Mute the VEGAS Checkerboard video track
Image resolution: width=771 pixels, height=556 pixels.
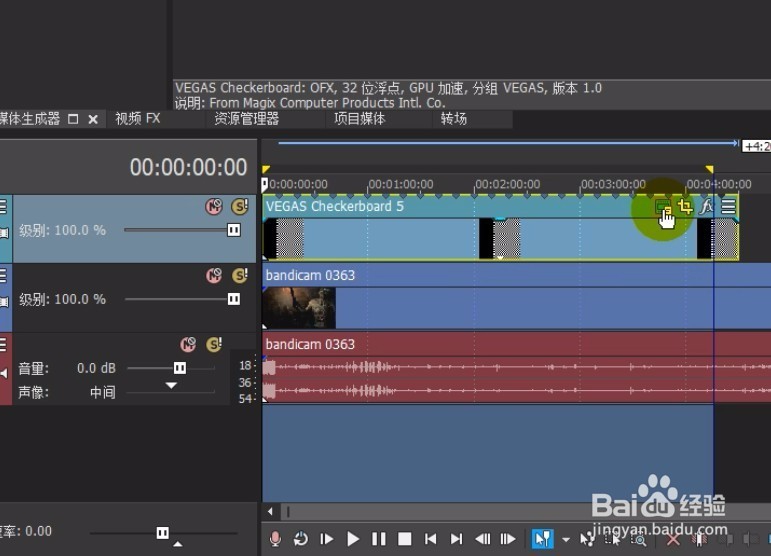tap(214, 206)
